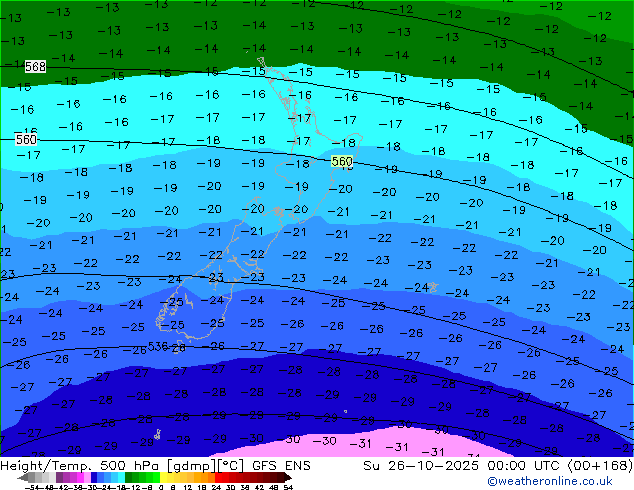Click the 'Height/Temp. 500 hPa' caption
This screenshot has width=634, height=490.
(x=81, y=466)
